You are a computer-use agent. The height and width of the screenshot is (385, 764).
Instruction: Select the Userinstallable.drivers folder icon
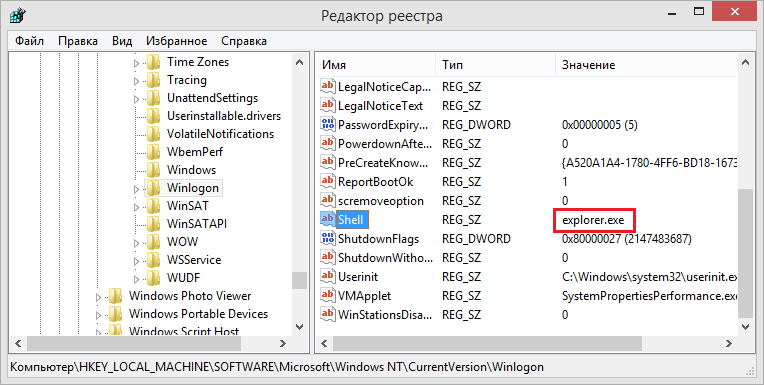[x=153, y=116]
